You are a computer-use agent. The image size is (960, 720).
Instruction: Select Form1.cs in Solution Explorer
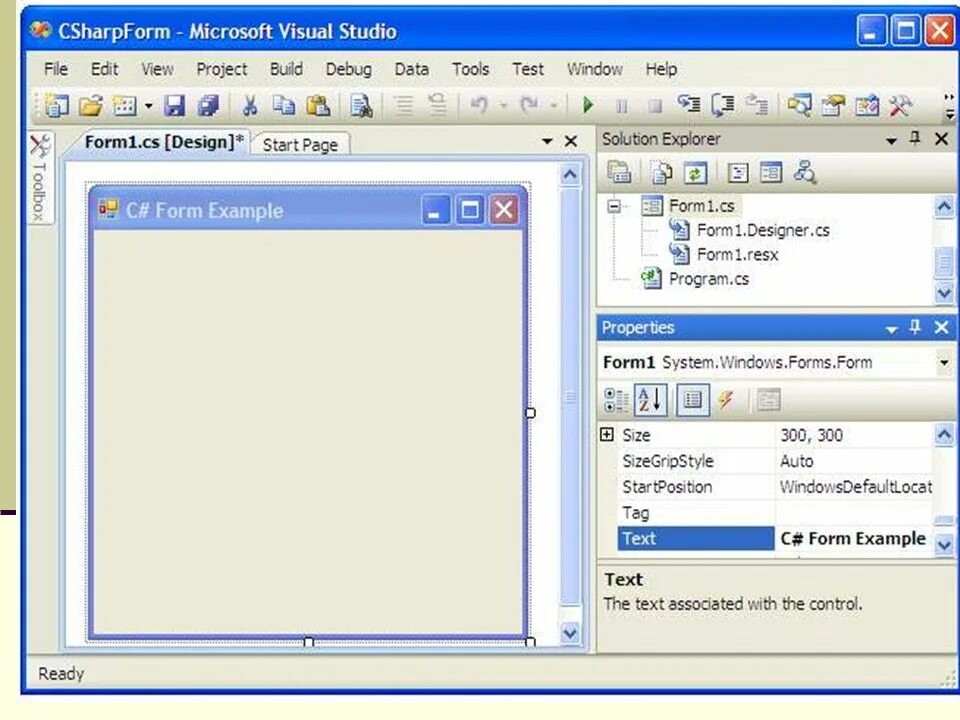pos(701,206)
